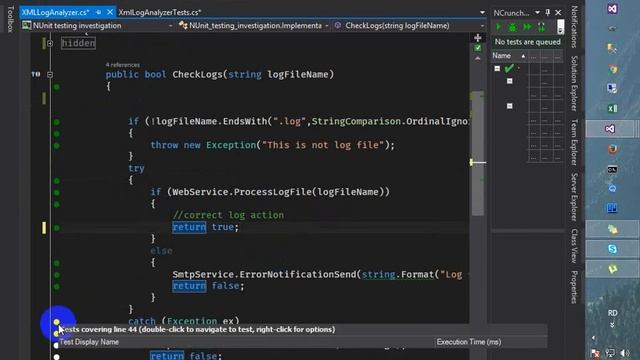The height and width of the screenshot is (360, 640).
Task: Click green coverage marker beside return false in else
Action: (57, 287)
